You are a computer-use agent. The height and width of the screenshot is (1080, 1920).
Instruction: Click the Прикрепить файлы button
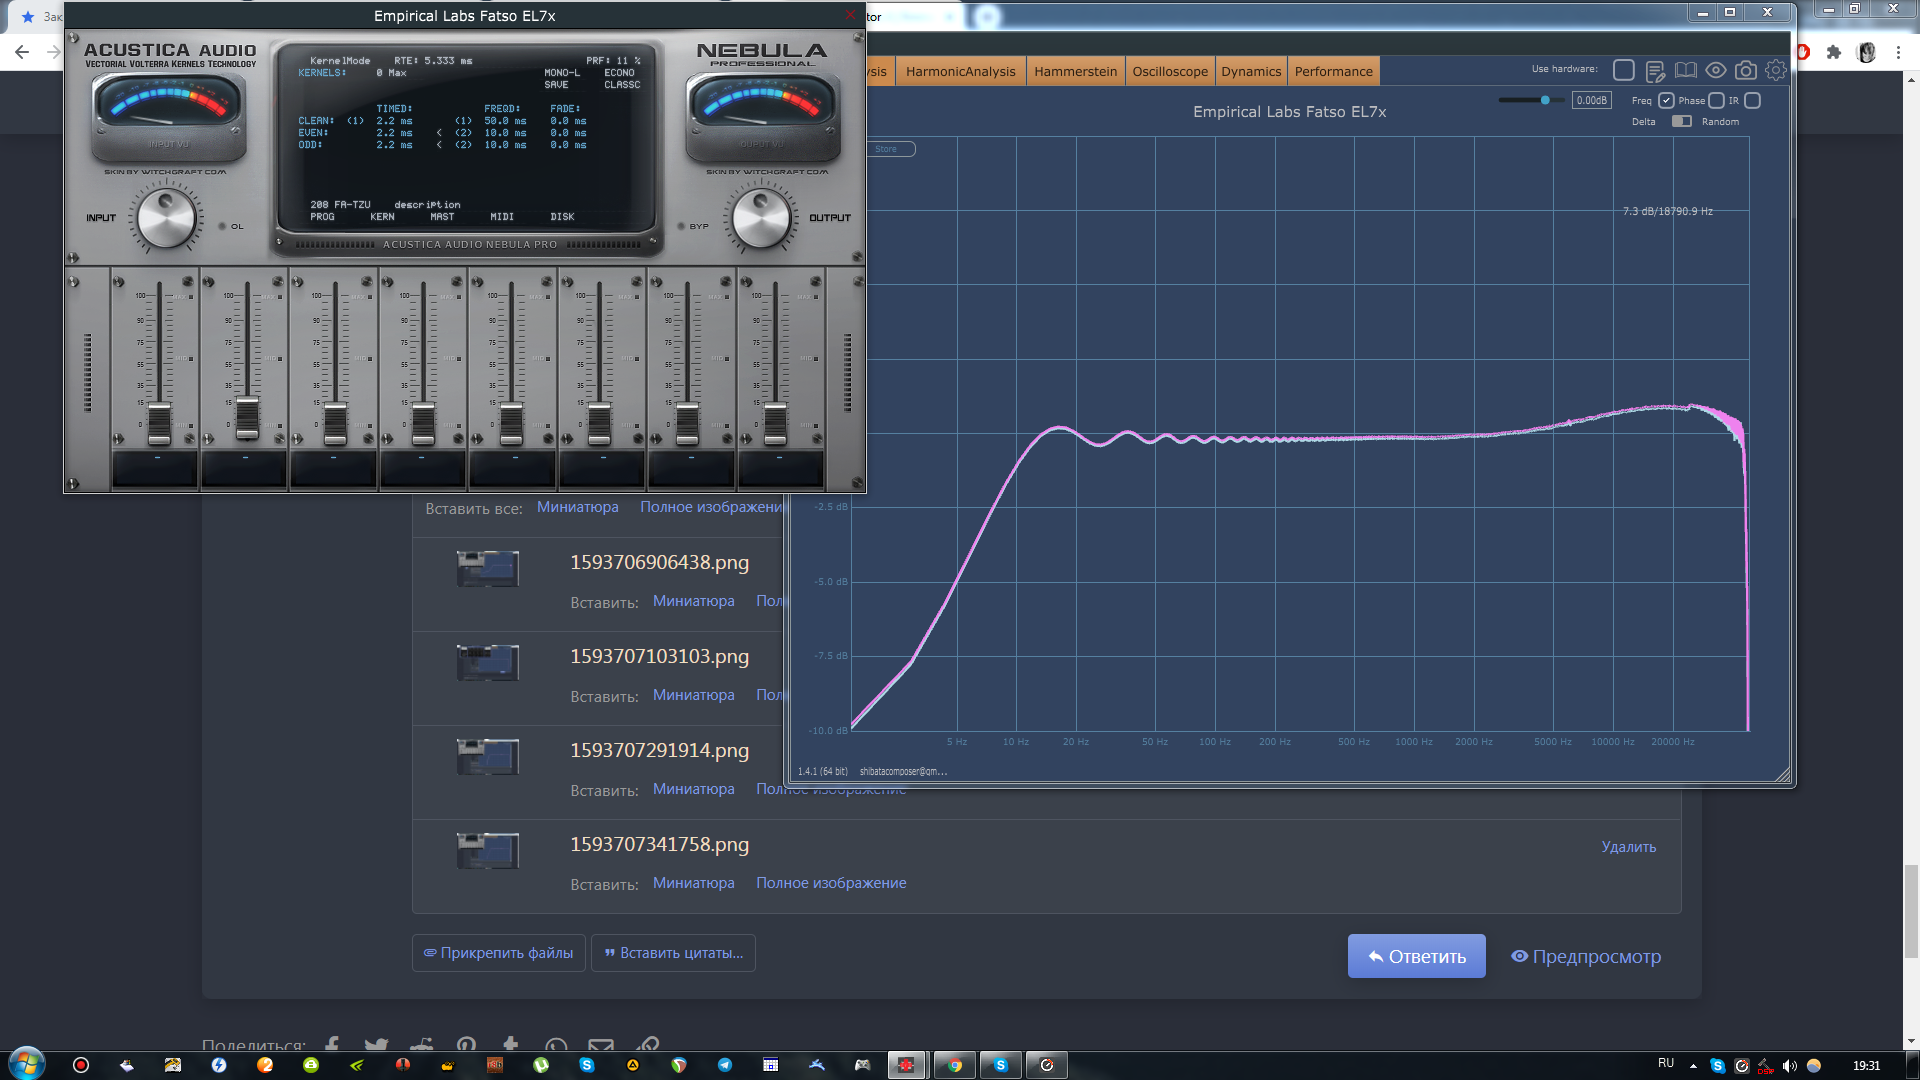pyautogui.click(x=498, y=953)
